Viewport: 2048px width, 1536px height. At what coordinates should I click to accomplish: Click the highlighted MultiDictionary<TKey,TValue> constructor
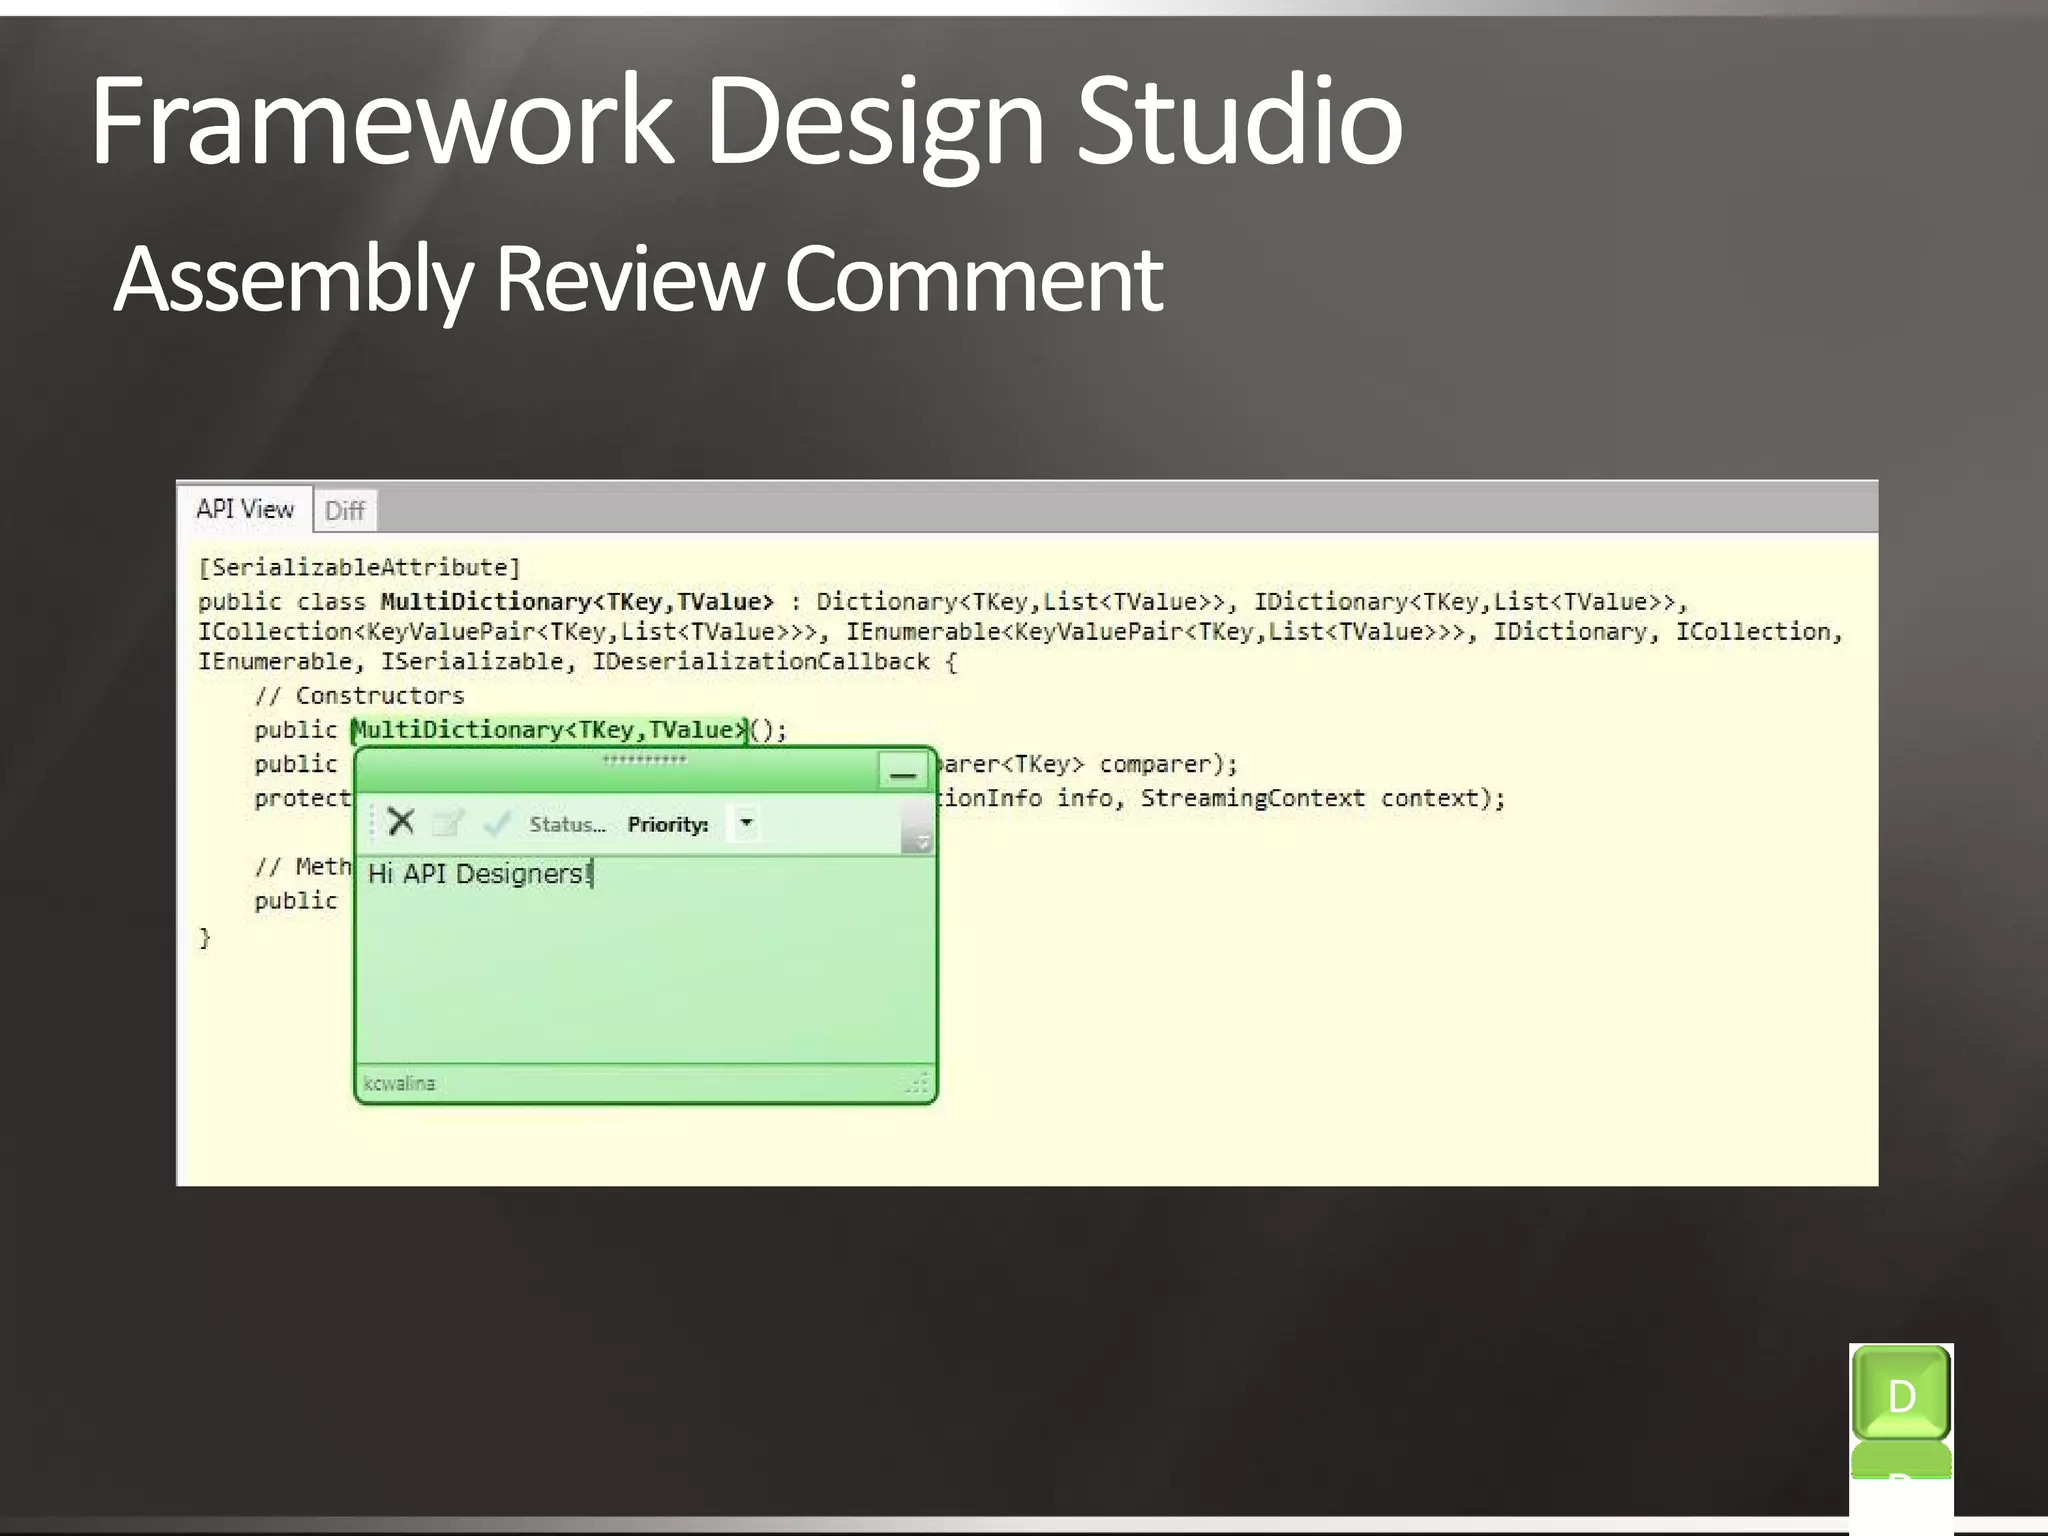(550, 730)
